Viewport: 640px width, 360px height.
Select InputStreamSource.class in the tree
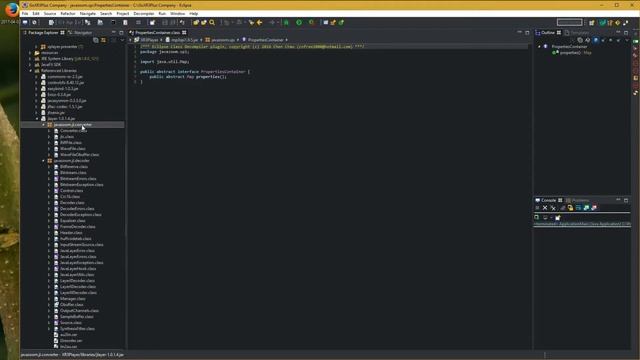(82, 244)
